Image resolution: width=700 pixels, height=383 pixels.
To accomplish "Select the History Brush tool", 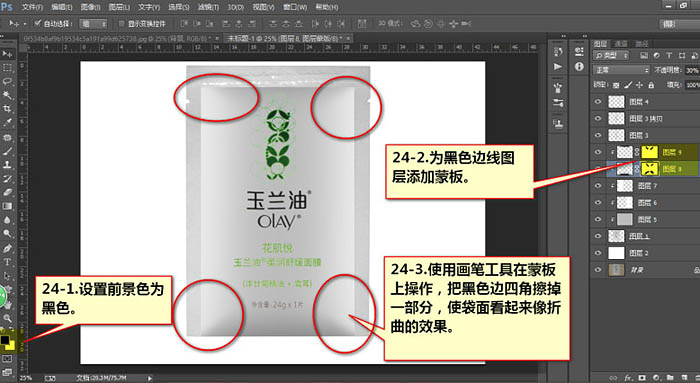I will point(7,179).
